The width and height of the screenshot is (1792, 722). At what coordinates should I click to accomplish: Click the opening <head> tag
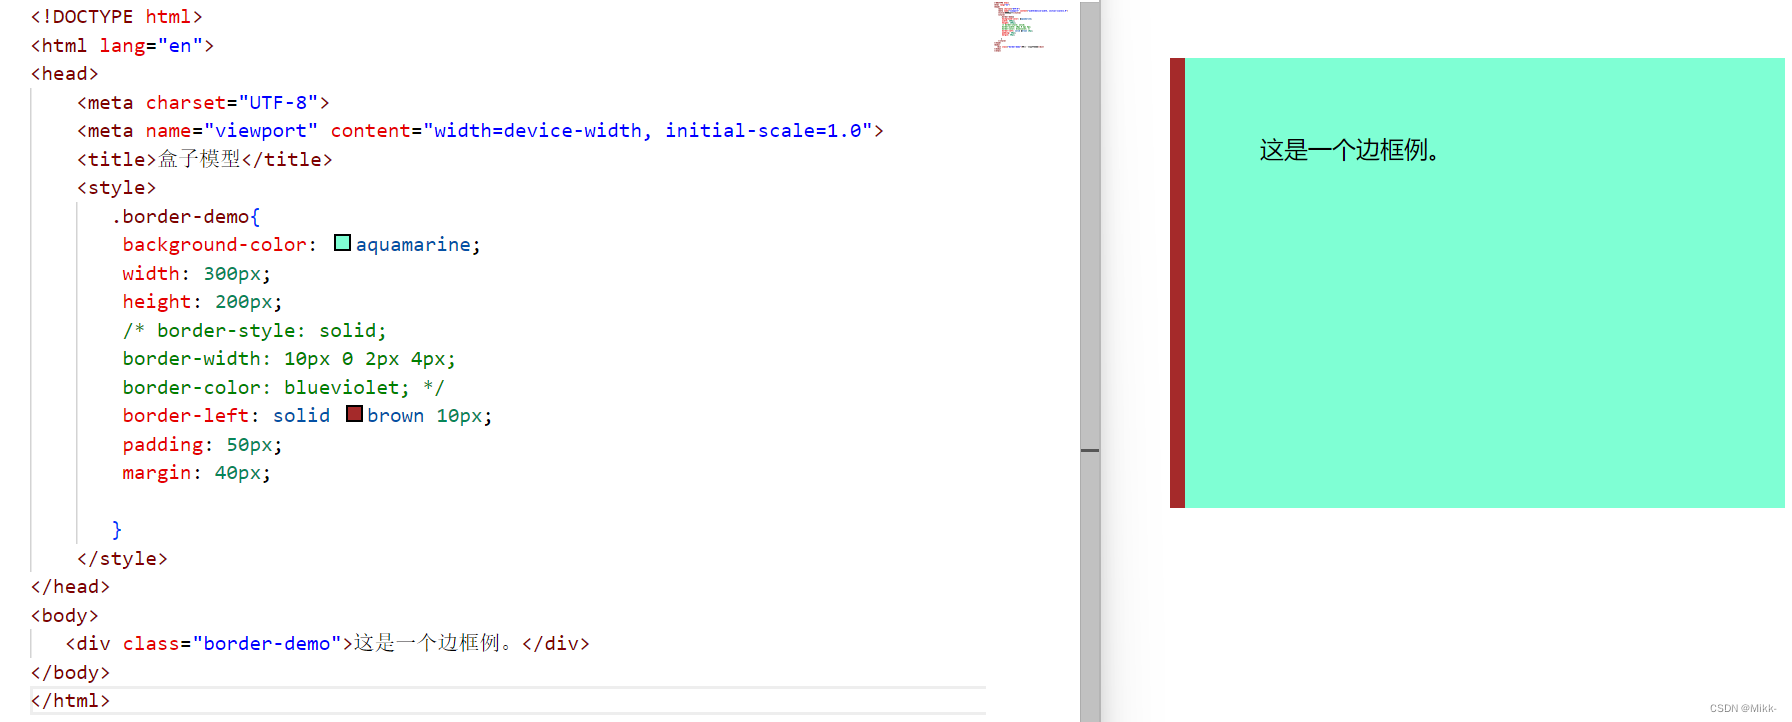pos(64,74)
